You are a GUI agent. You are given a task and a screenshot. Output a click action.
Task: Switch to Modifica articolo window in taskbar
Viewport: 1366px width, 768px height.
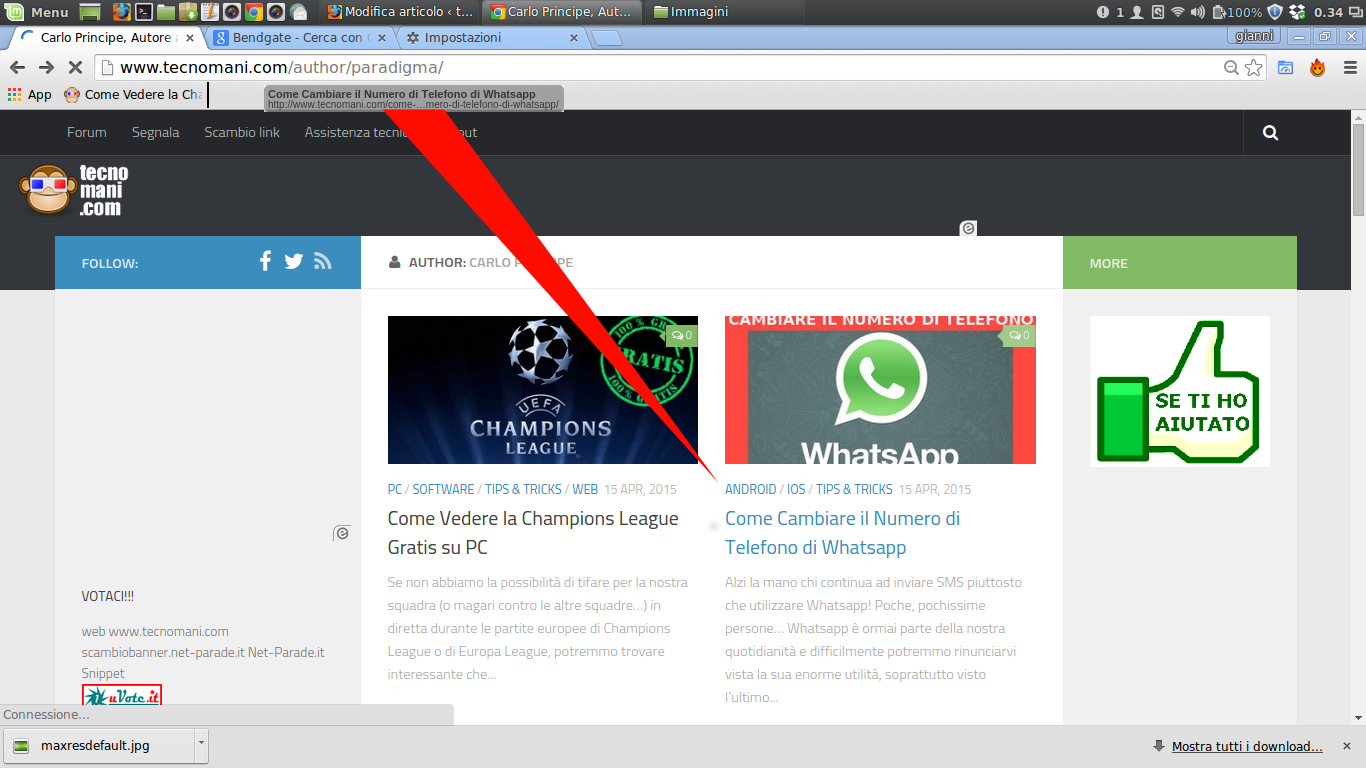400,12
